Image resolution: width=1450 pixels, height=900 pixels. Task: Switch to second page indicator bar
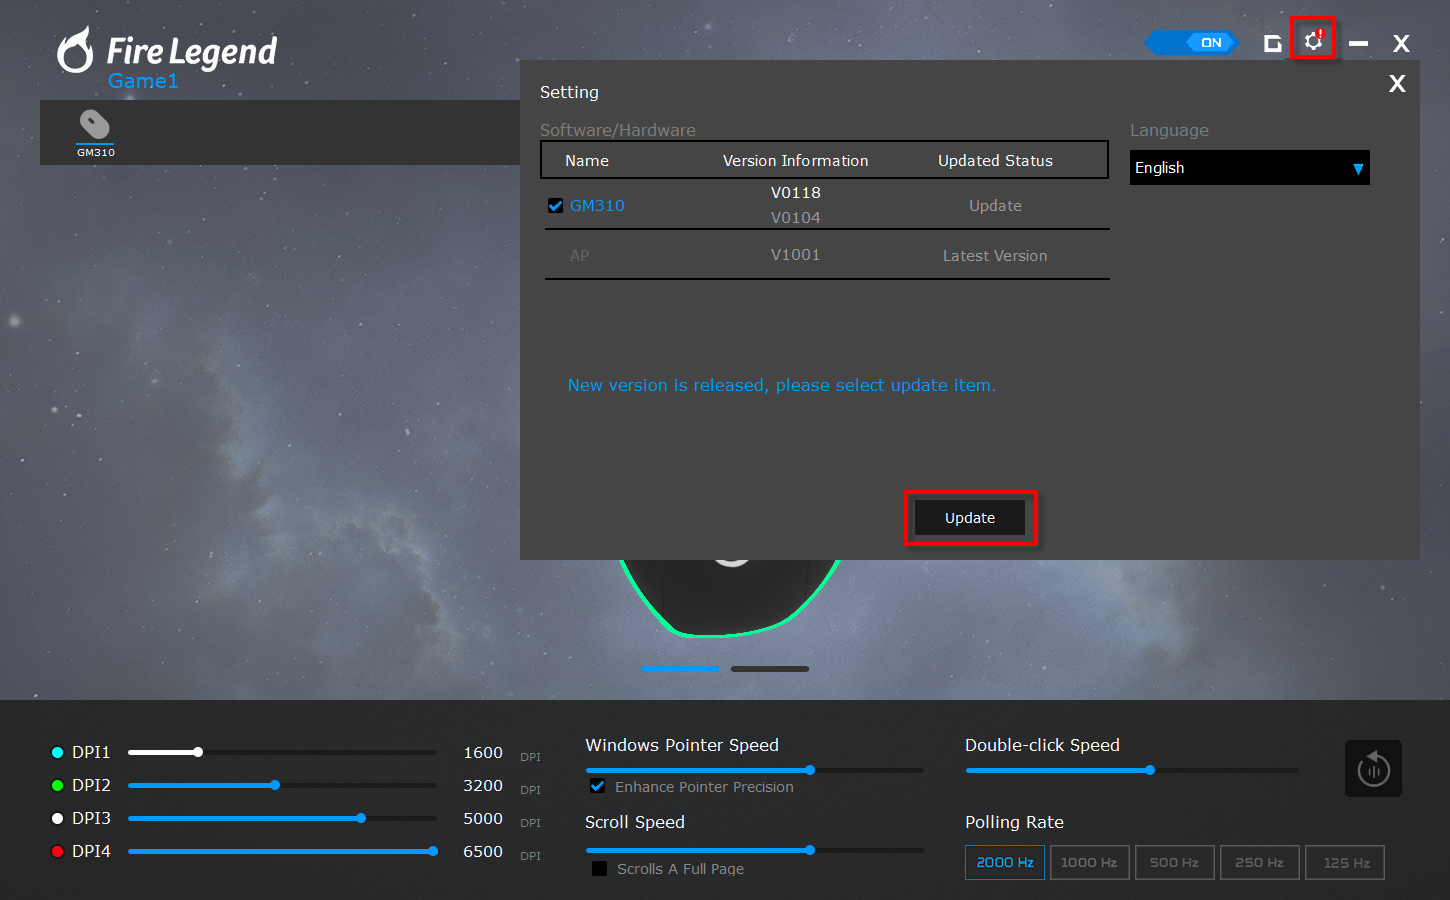770,668
